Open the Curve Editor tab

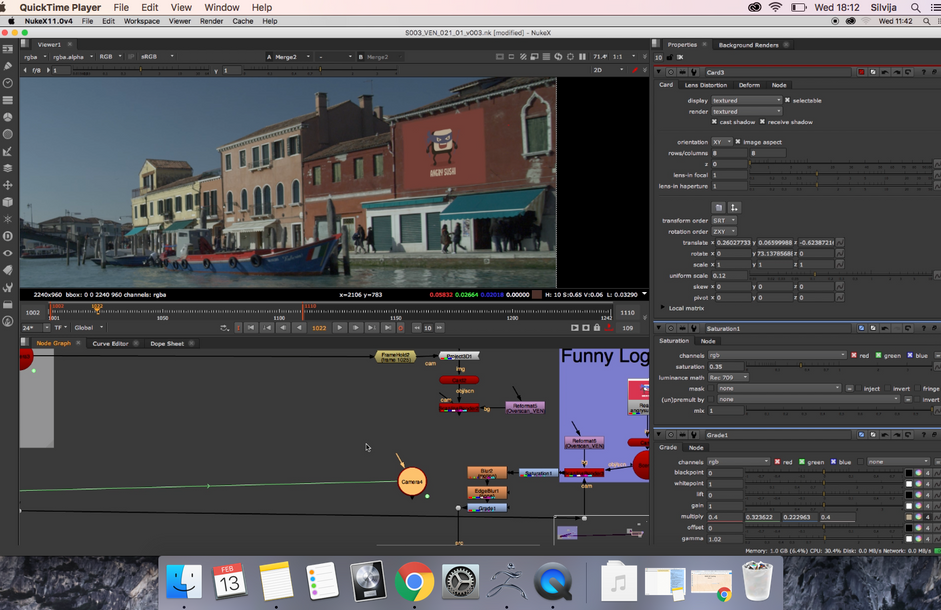point(109,343)
